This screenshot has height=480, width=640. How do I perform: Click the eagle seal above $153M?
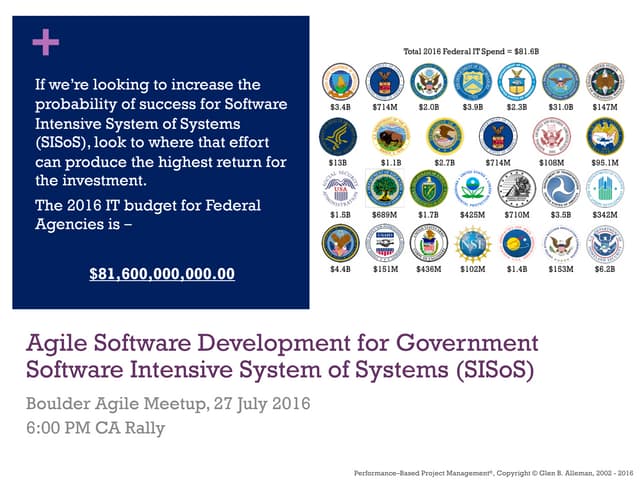(561, 244)
